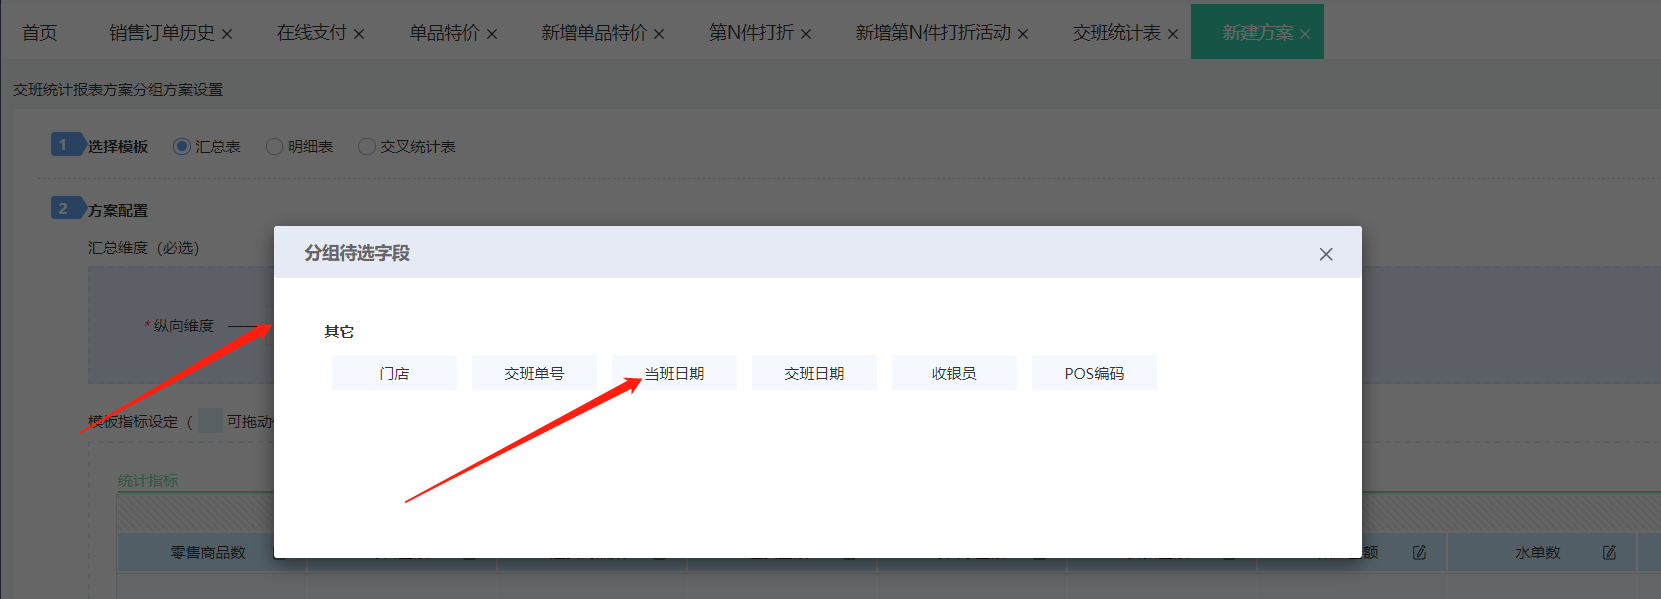Switch to 在线支付 tab
The height and width of the screenshot is (599, 1661).
312,33
